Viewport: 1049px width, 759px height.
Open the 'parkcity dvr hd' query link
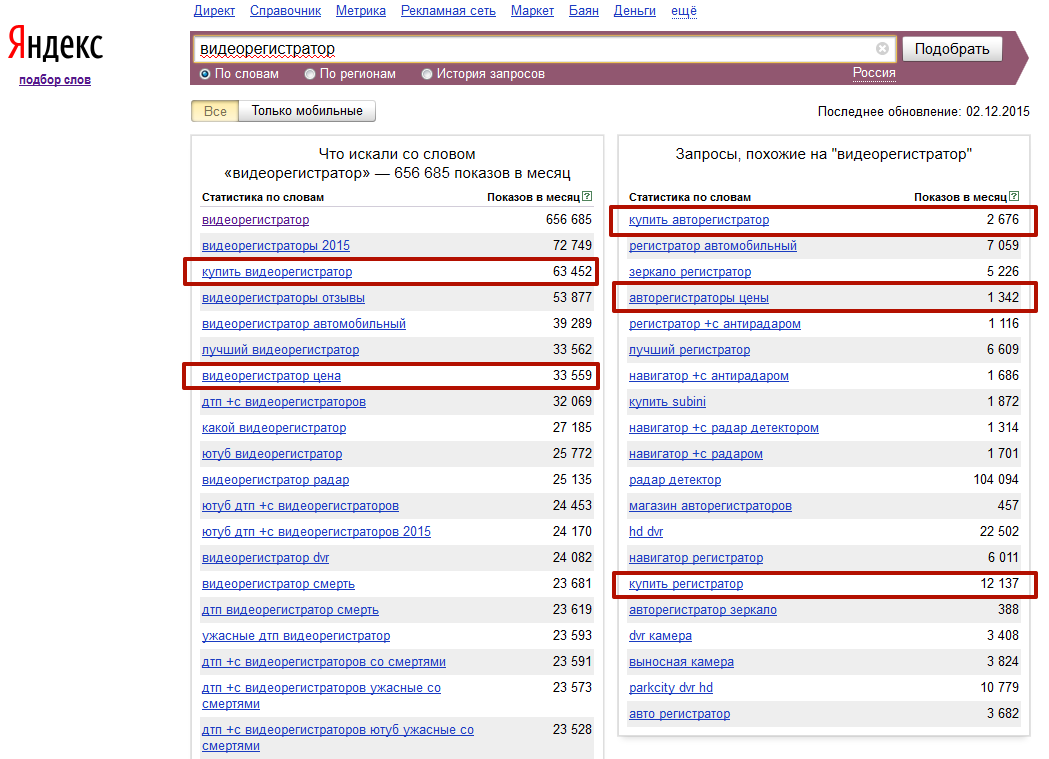point(670,687)
